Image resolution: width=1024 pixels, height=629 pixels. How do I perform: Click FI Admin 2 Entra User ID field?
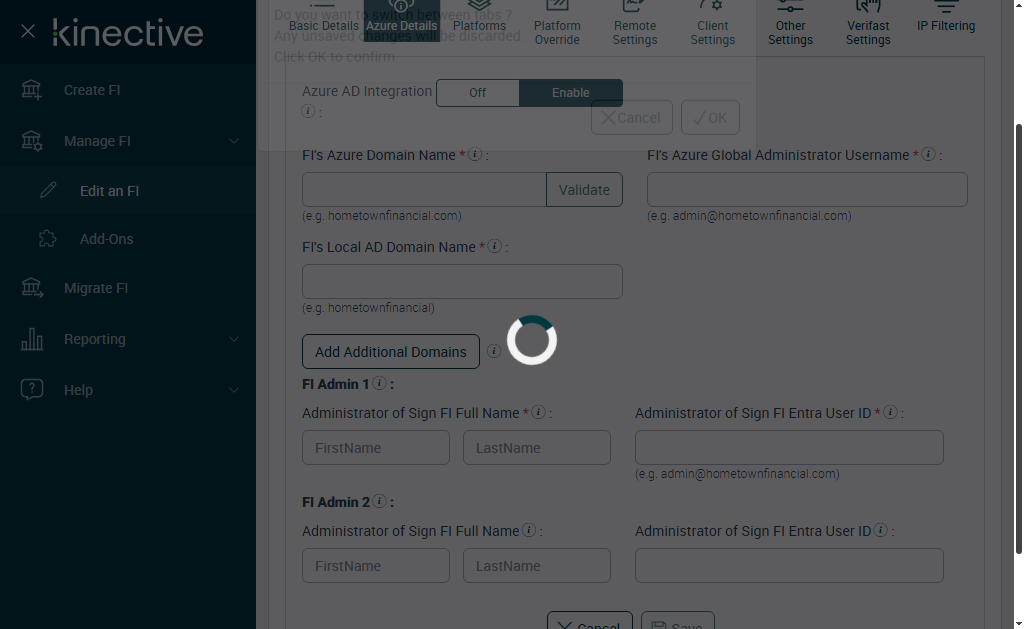(x=789, y=566)
